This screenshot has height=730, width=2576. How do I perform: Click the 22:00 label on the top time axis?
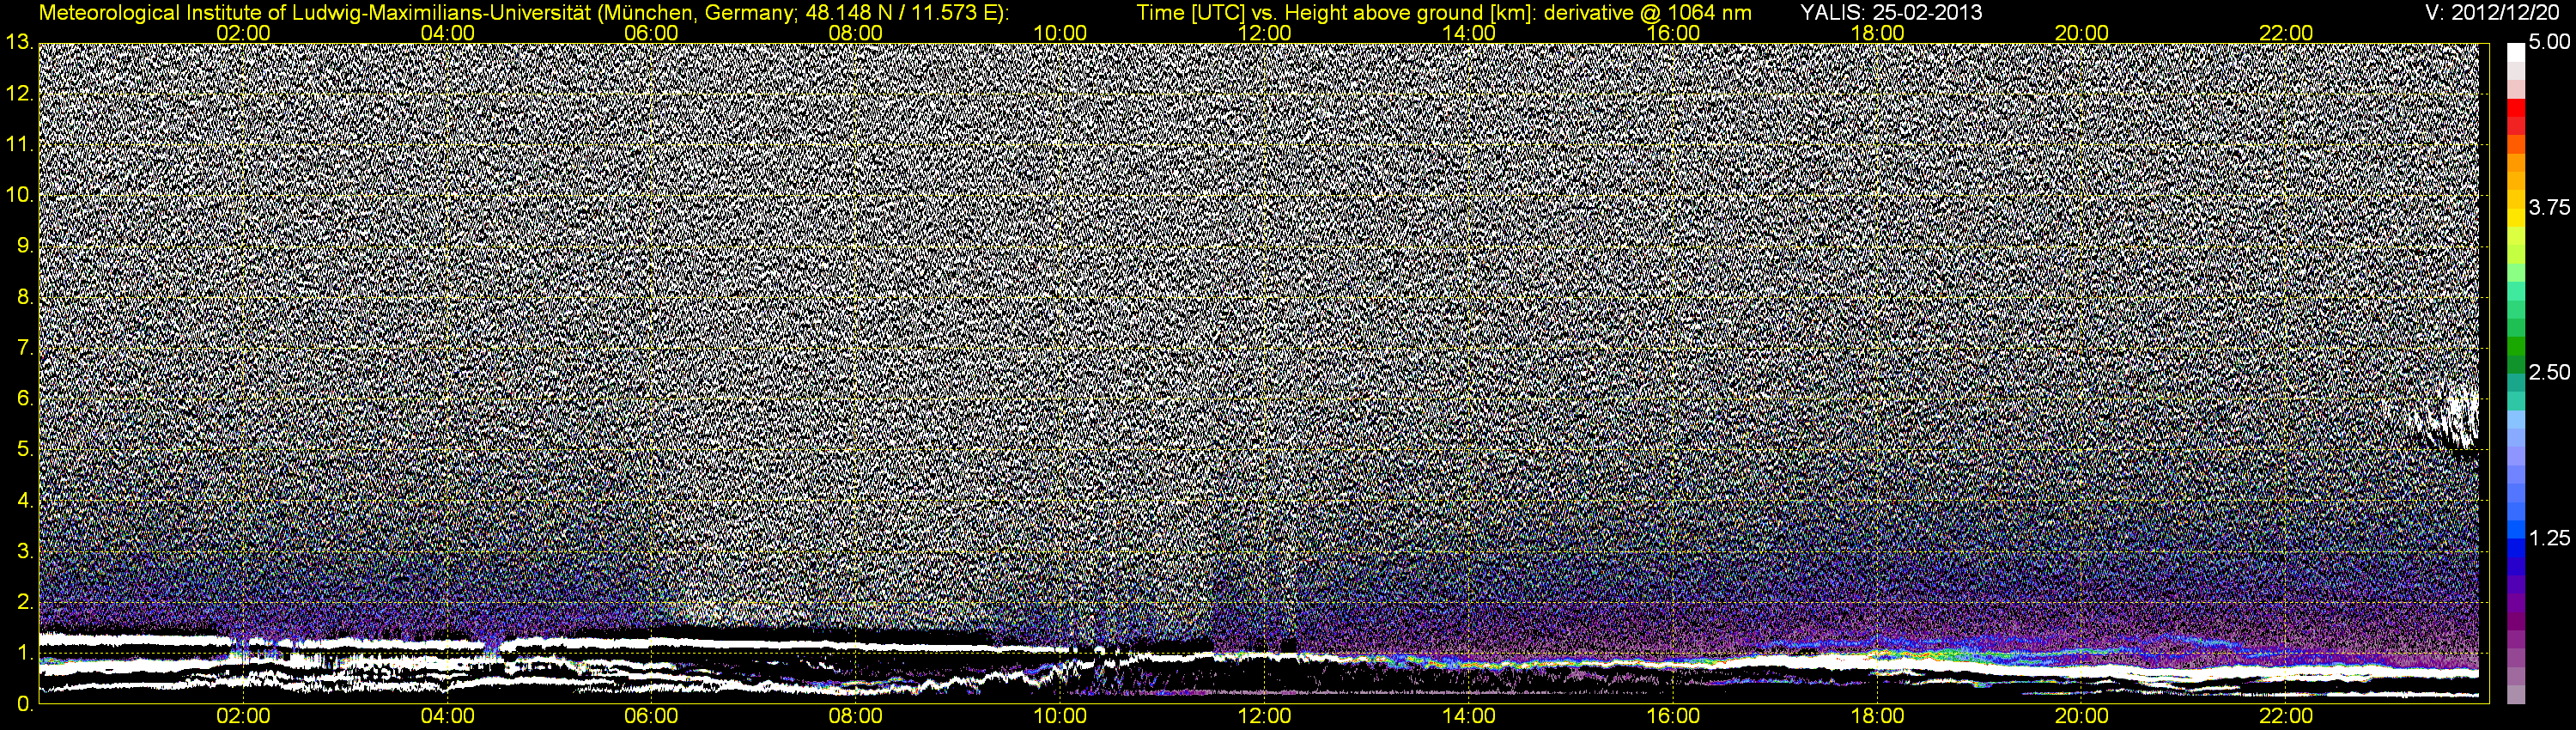(x=2286, y=33)
